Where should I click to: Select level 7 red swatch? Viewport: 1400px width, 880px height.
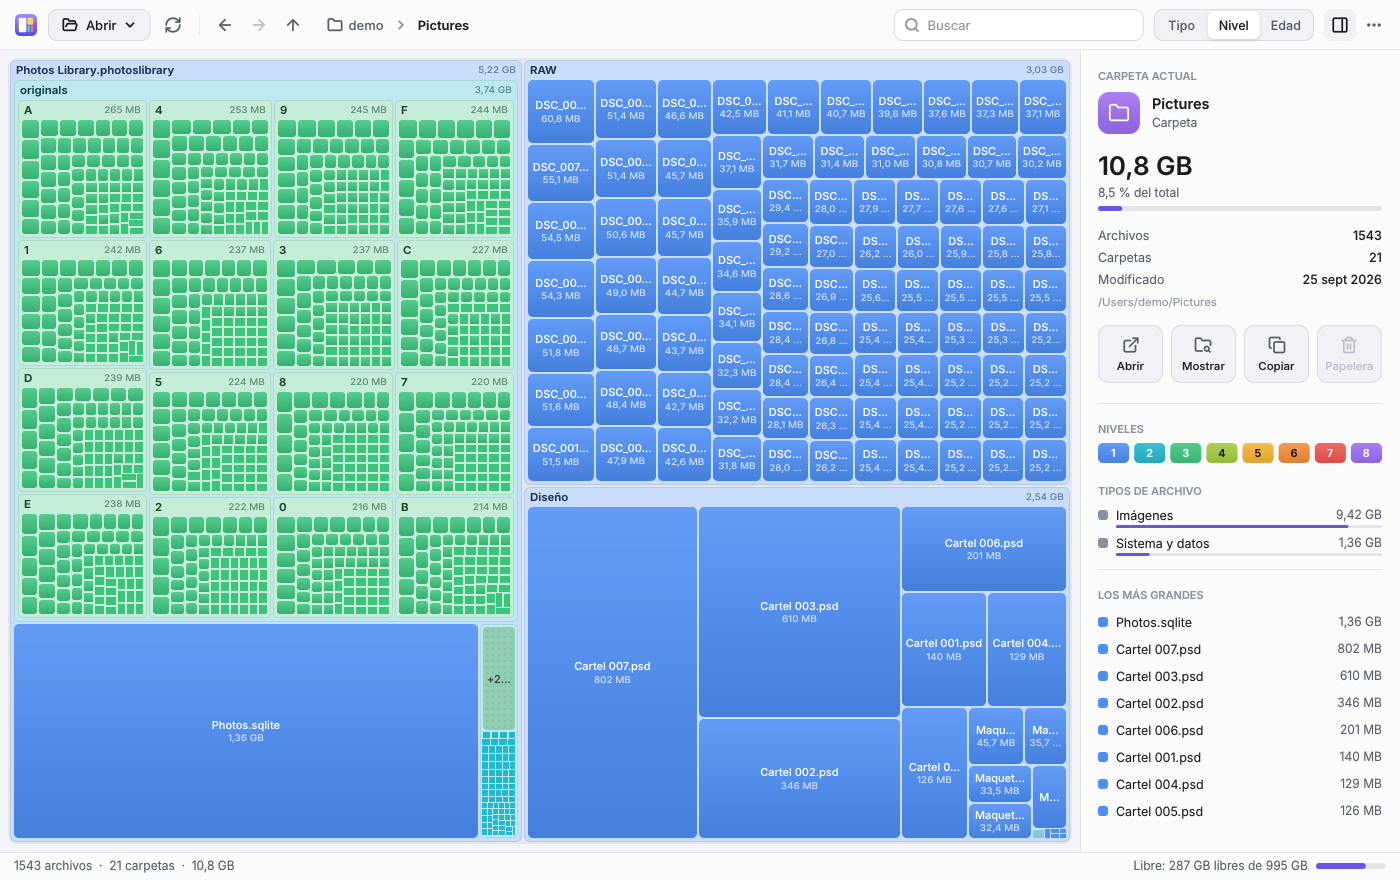tap(1330, 453)
